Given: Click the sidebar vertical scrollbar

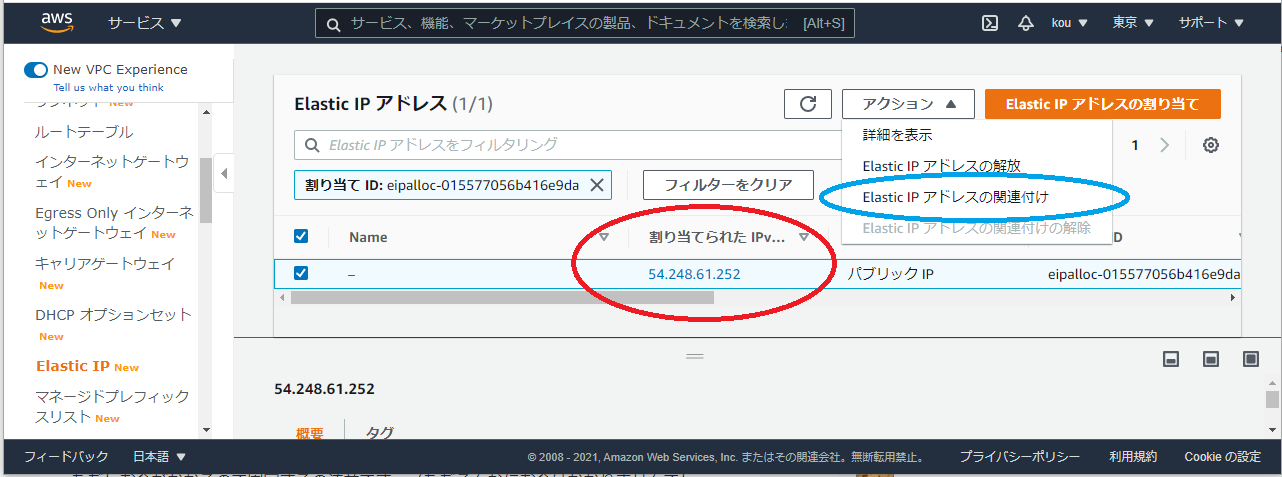Looking at the screenshot, I should pyautogui.click(x=205, y=190).
